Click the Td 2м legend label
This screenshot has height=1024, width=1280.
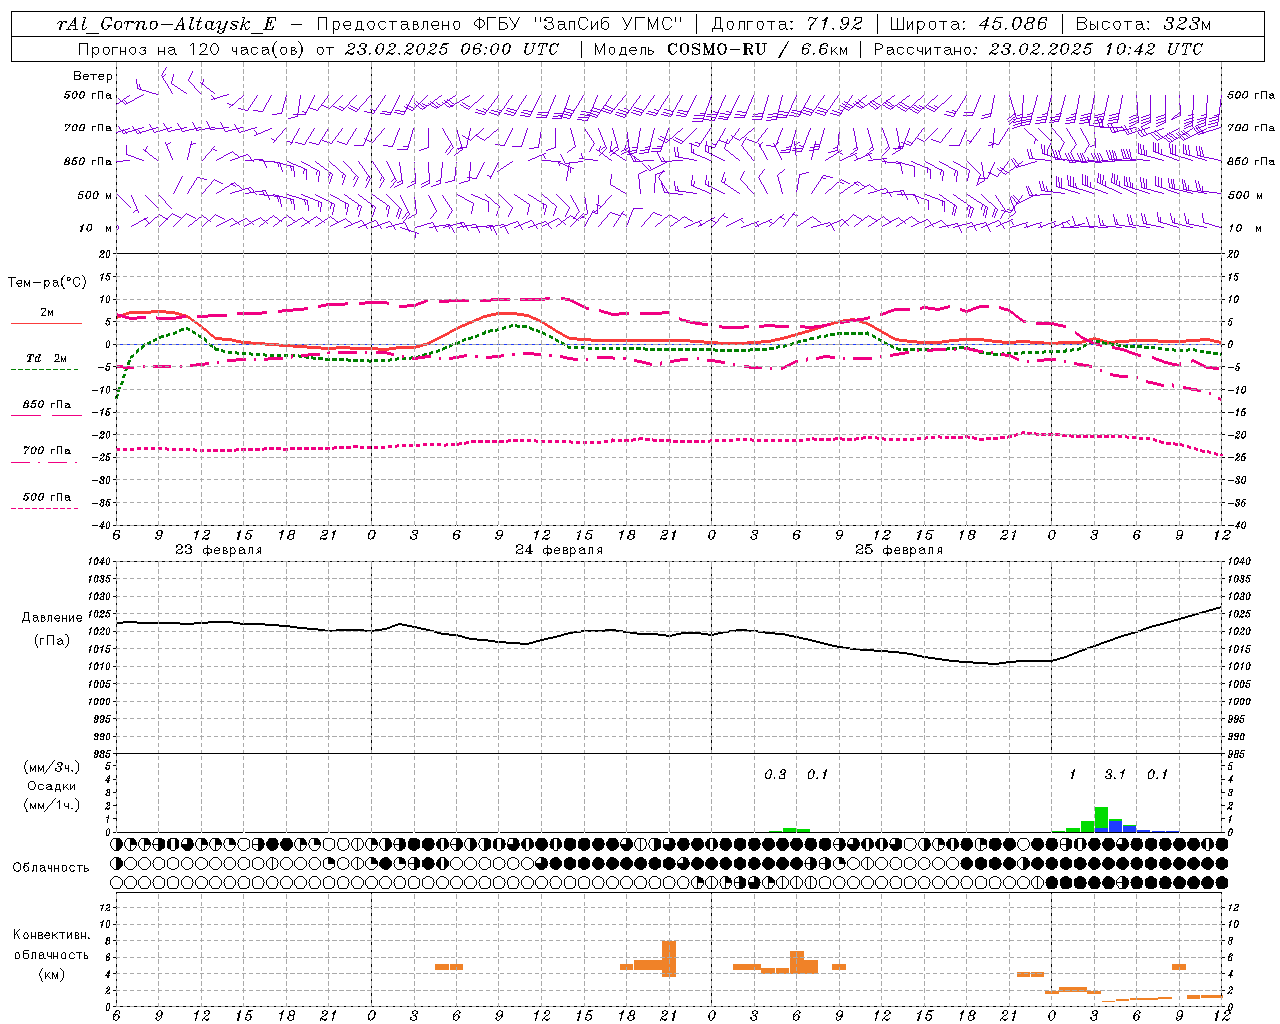pos(46,358)
